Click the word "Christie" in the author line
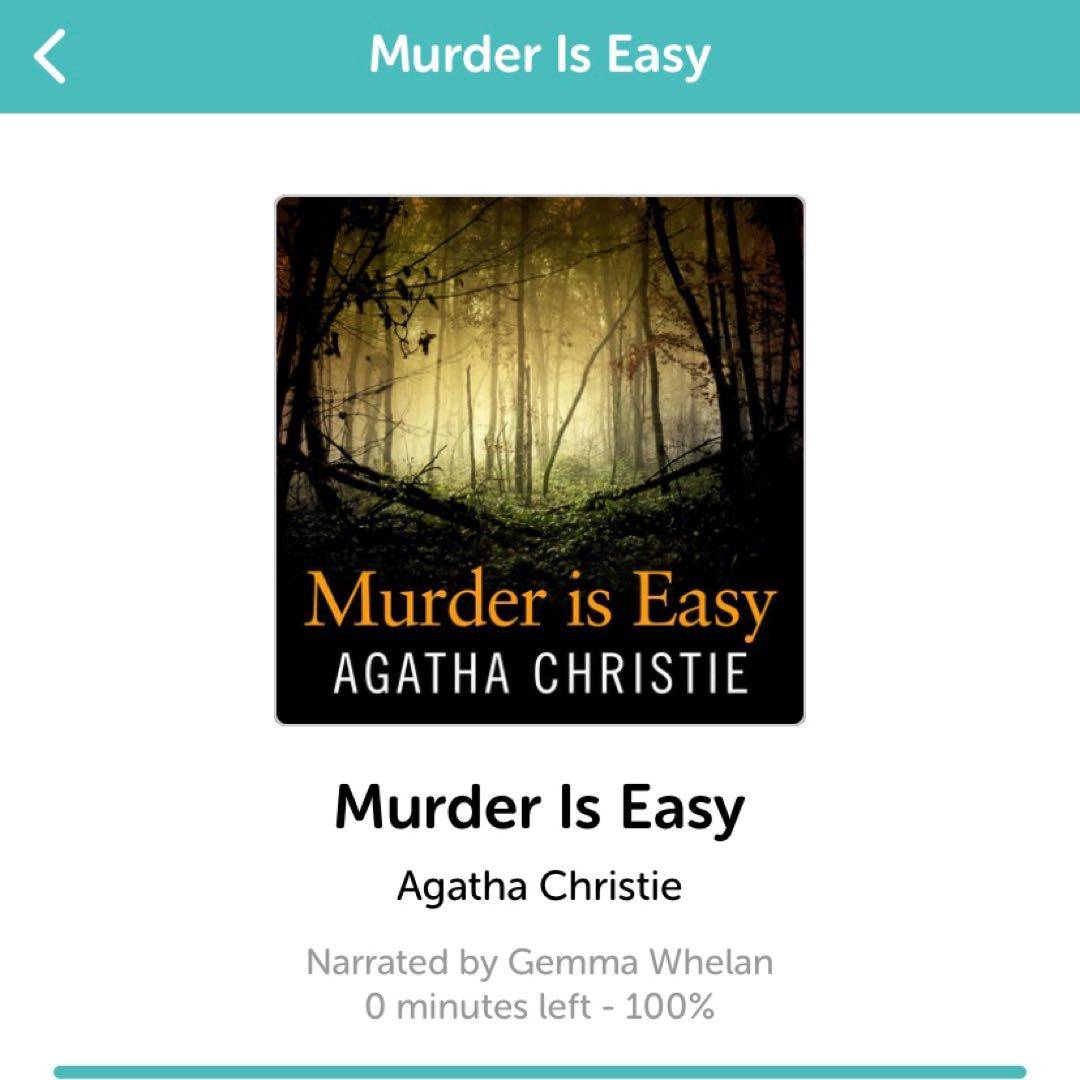The width and height of the screenshot is (1080, 1080). click(x=610, y=886)
